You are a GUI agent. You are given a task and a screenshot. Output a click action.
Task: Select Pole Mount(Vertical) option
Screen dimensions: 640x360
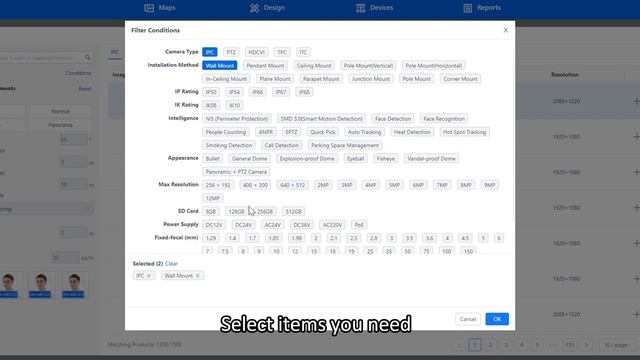[368, 66]
